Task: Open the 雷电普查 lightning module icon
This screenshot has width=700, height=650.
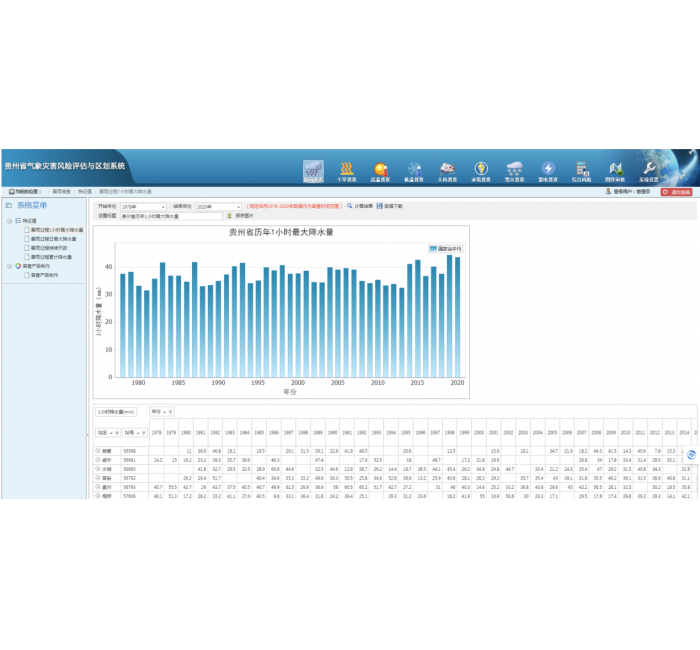Action: (548, 170)
